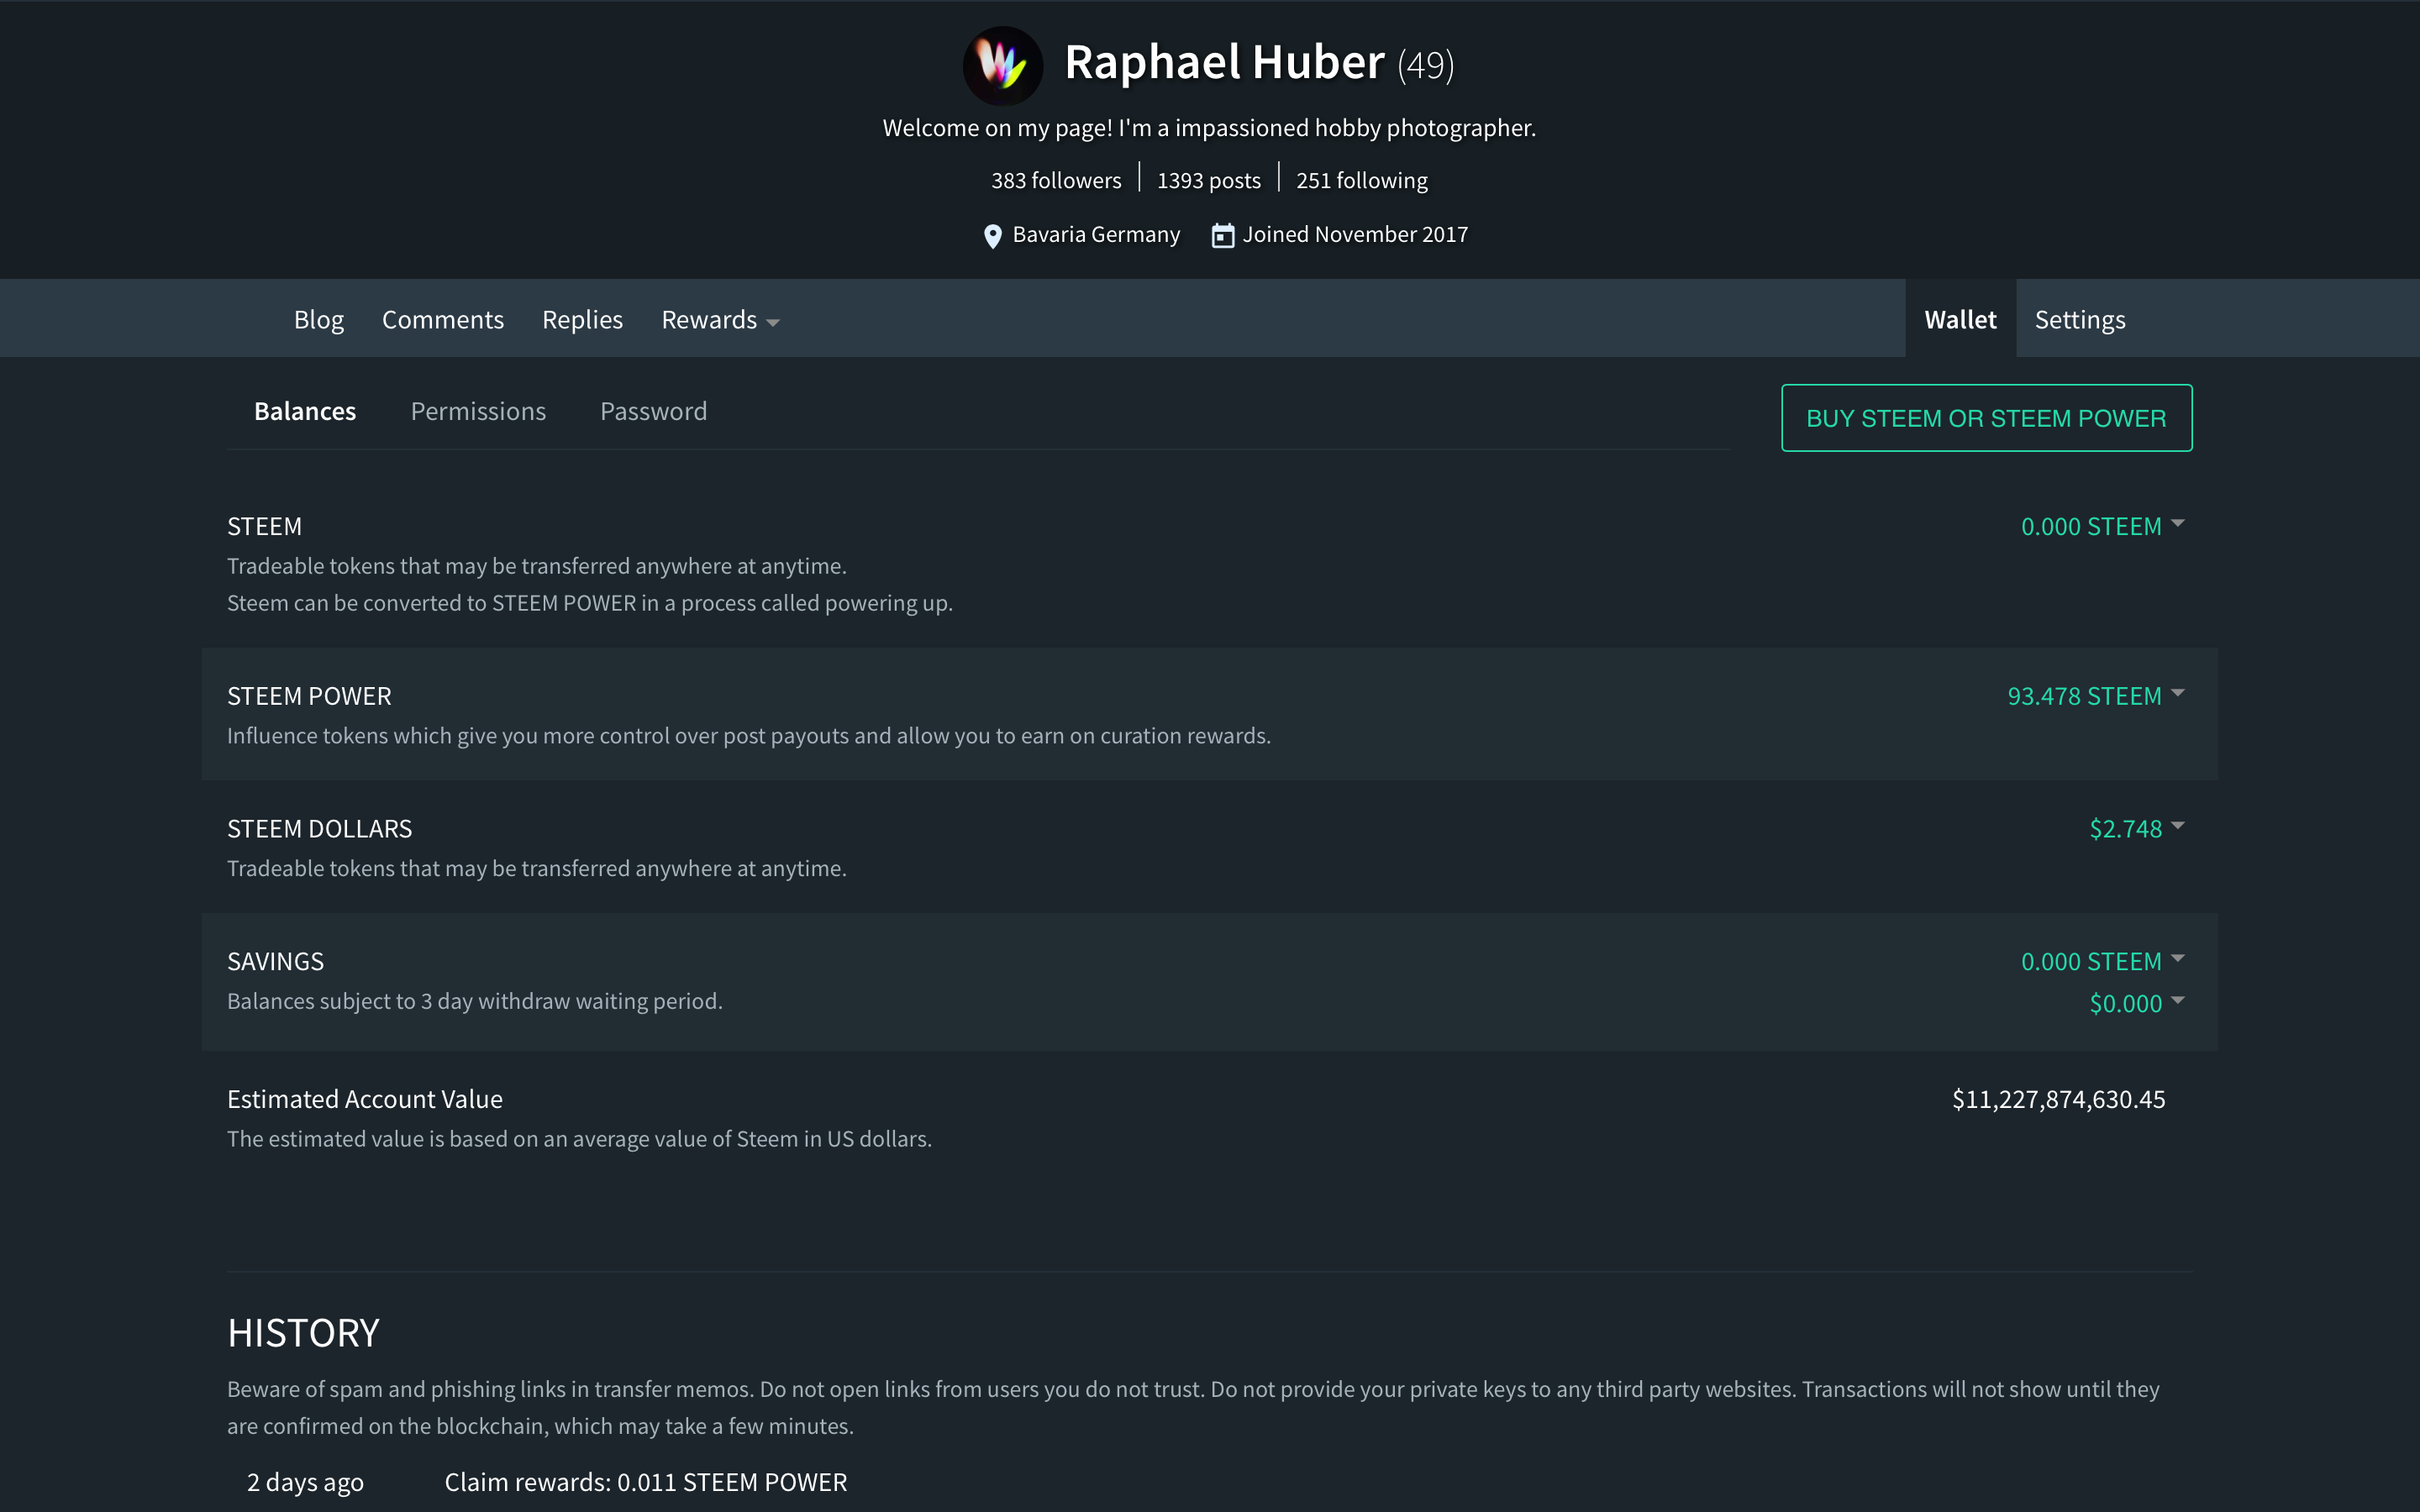Open the Savings $0.000 dropdown
The height and width of the screenshot is (1512, 2420).
click(2136, 1003)
